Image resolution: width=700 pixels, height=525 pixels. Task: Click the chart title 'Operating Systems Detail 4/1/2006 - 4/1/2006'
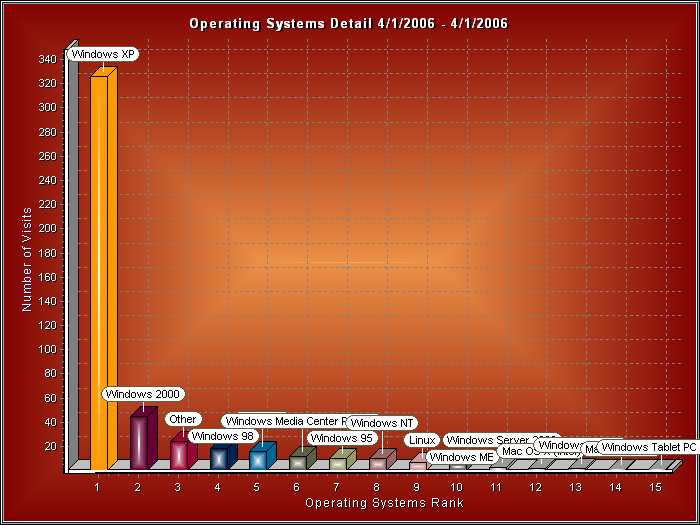349,24
